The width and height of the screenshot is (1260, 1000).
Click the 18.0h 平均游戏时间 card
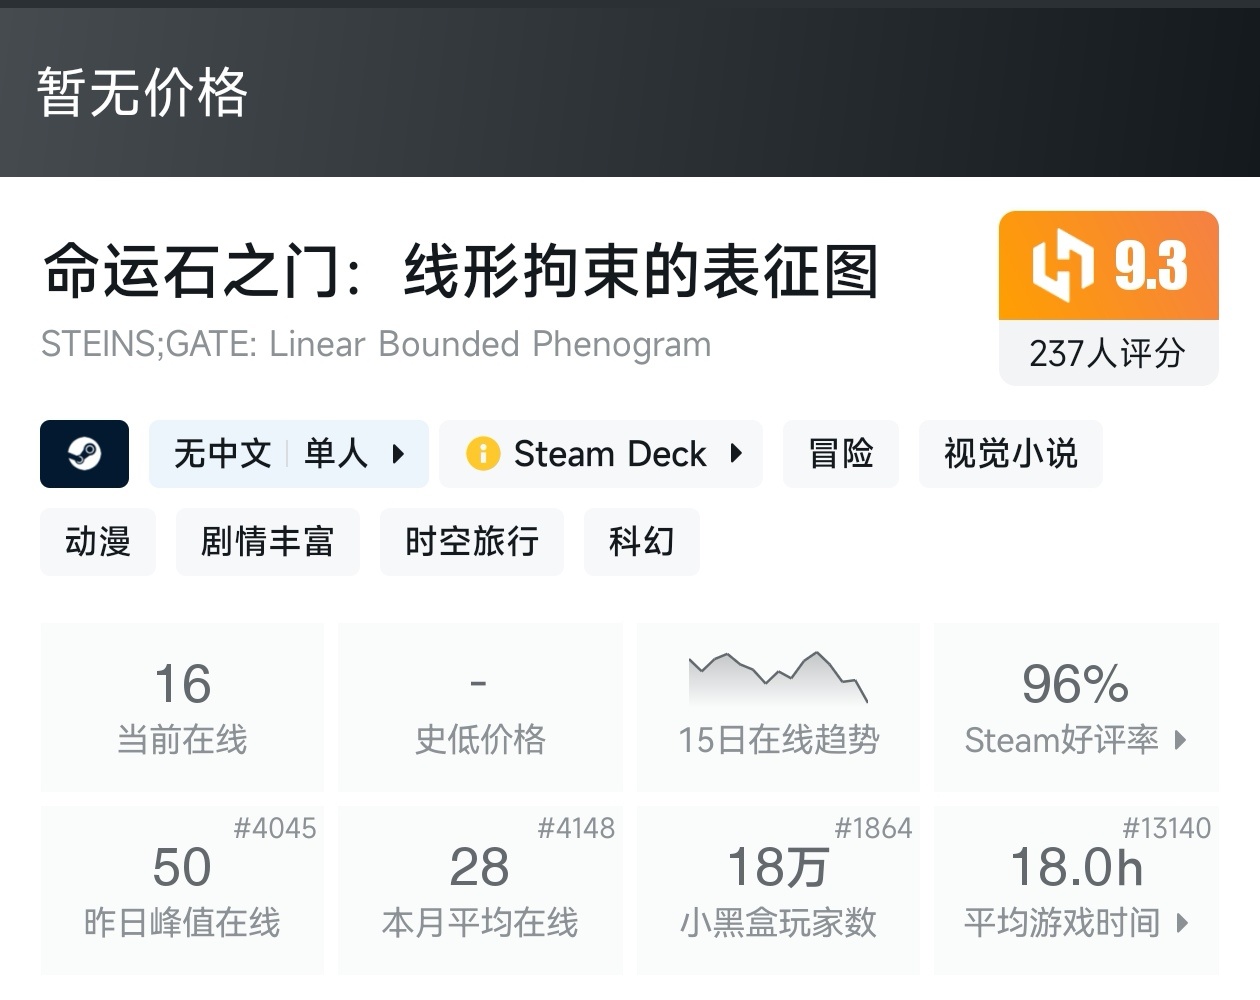[1076, 890]
